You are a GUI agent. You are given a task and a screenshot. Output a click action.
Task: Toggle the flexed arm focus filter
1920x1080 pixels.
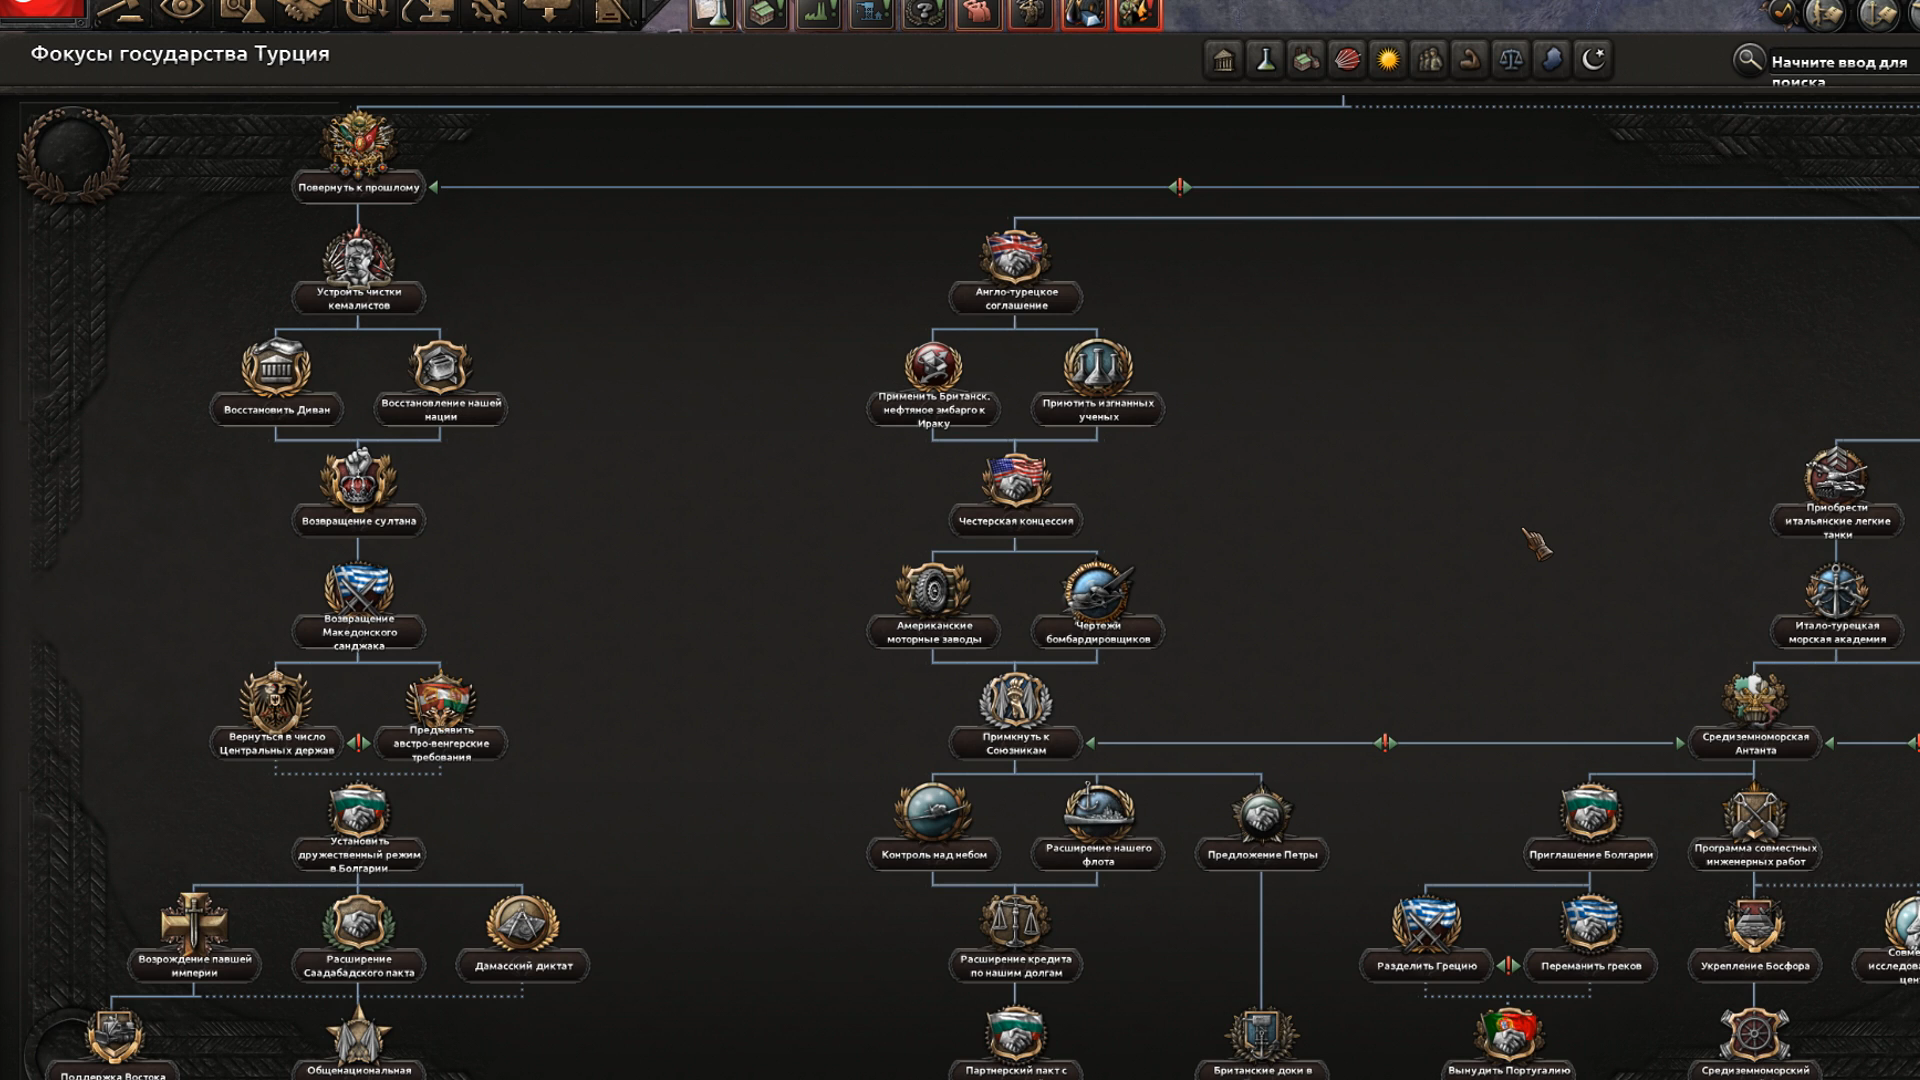pos(1470,60)
